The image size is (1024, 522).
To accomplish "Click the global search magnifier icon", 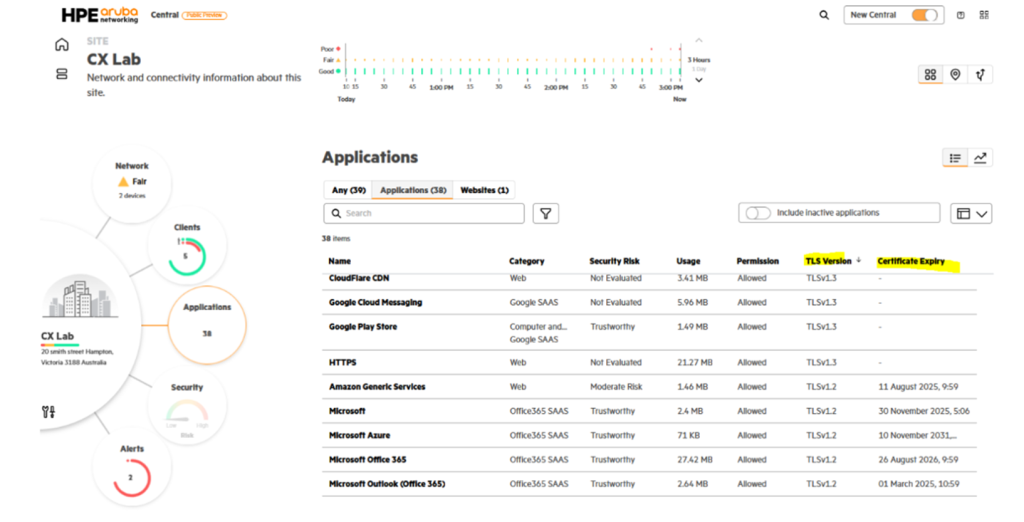I will [x=824, y=15].
